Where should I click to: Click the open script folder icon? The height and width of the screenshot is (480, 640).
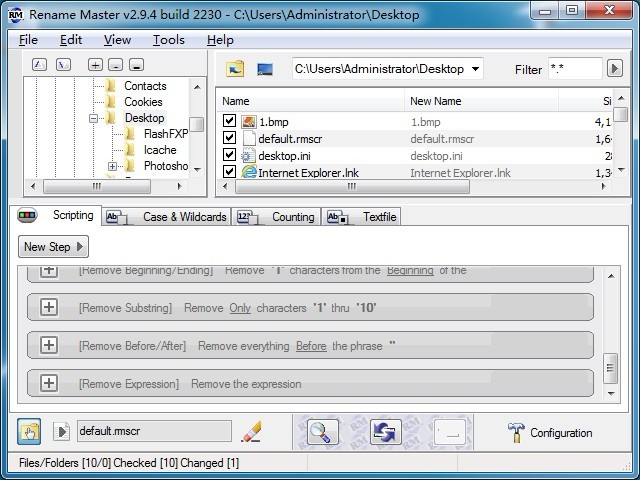click(x=31, y=432)
